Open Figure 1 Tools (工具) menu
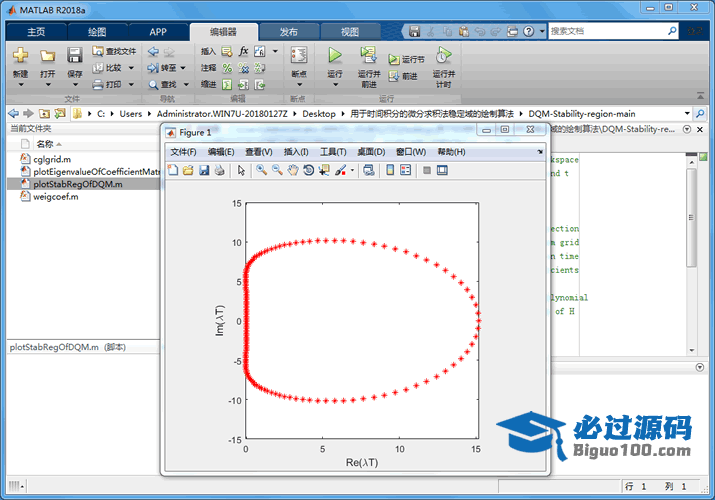Viewport: 715px width, 500px height. click(x=333, y=152)
